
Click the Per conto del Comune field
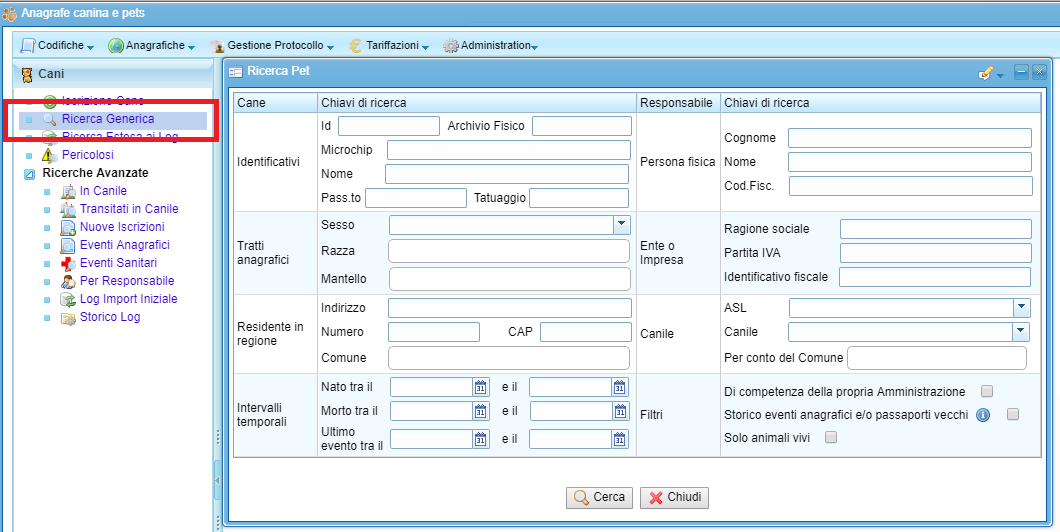tap(937, 358)
